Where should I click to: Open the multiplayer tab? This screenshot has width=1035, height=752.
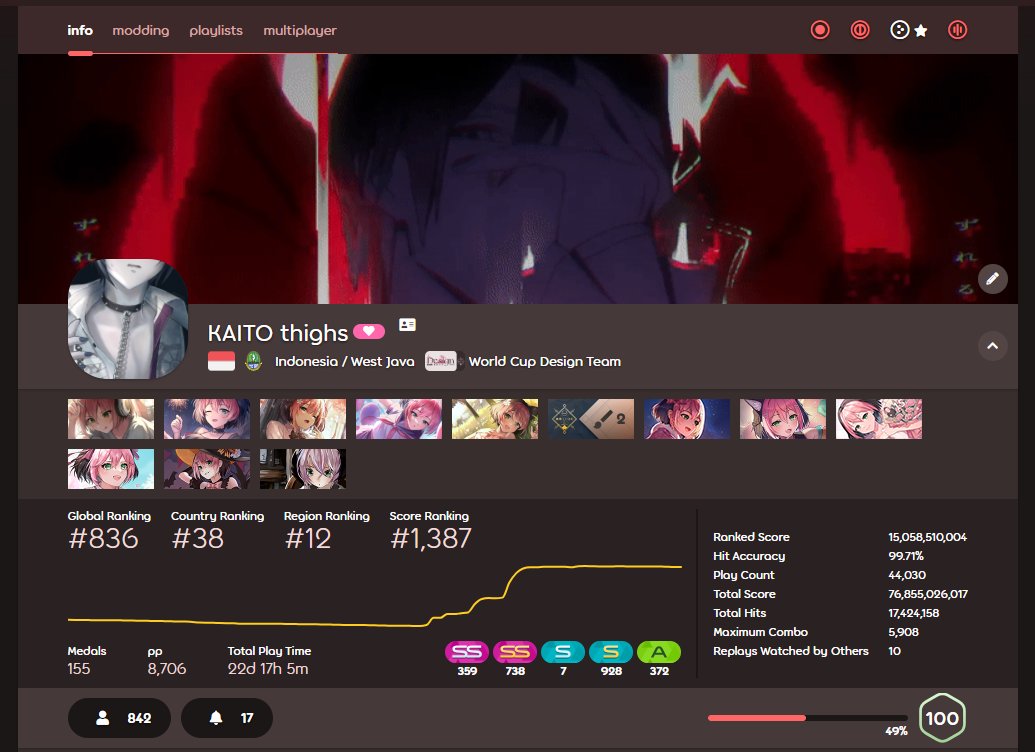point(300,30)
